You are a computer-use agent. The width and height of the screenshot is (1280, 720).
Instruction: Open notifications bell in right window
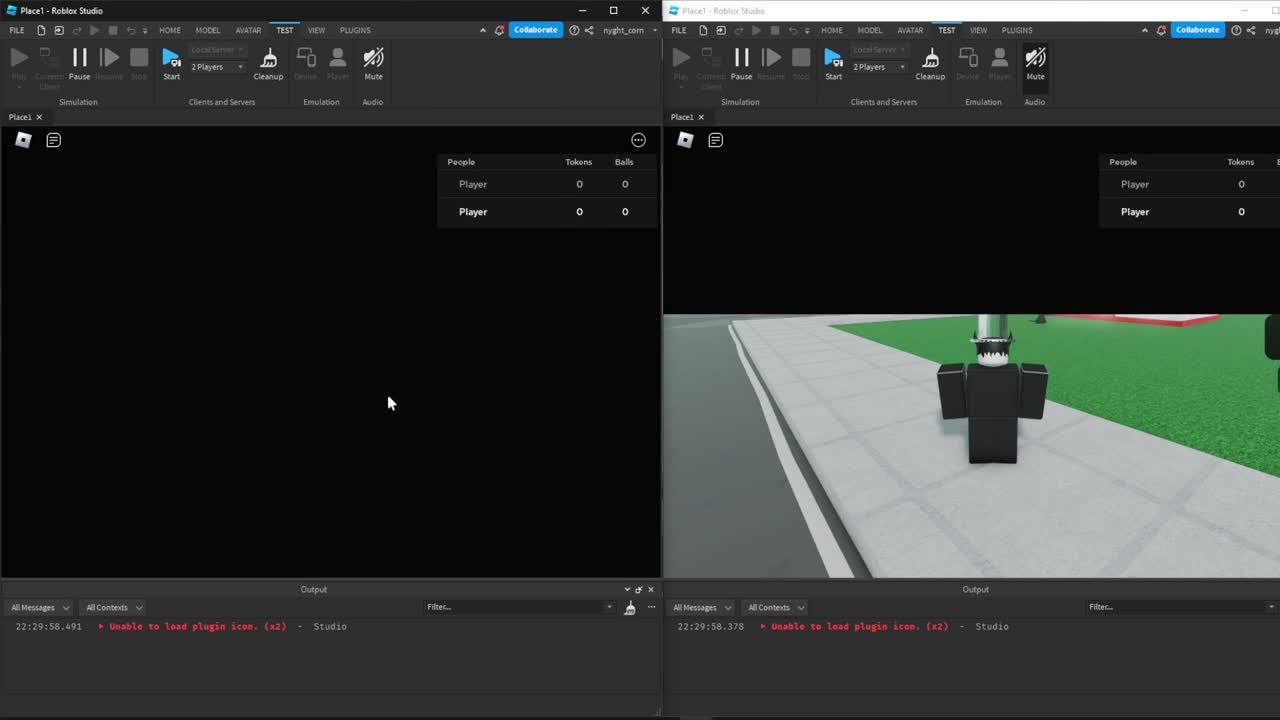[1161, 30]
